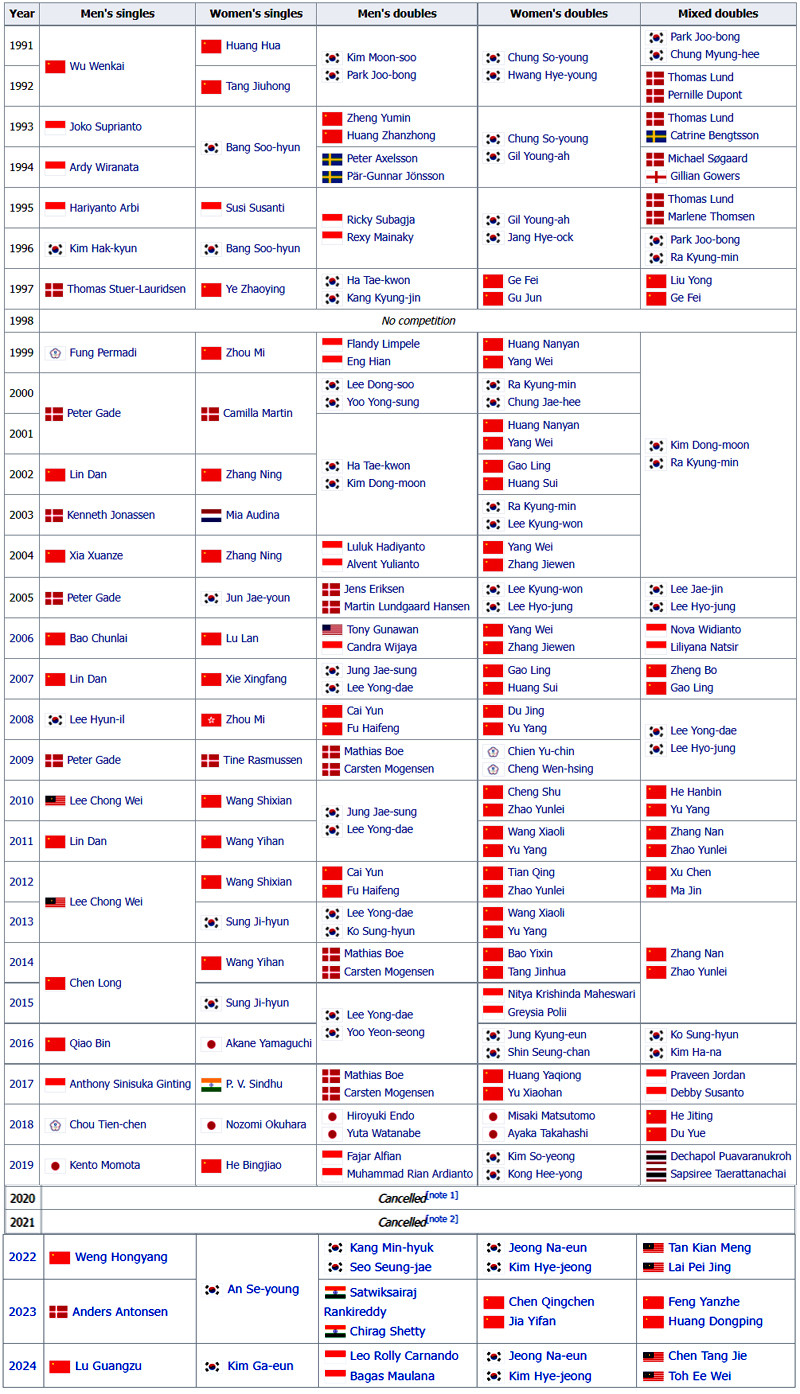Click the Denmark flag beside Camilla Martin
This screenshot has height=1394, width=800.
coord(210,413)
